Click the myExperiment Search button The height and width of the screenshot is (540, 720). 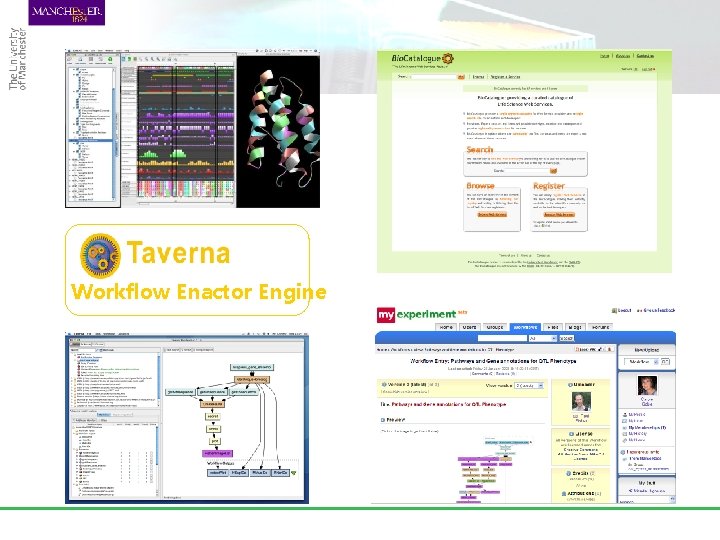point(566,338)
